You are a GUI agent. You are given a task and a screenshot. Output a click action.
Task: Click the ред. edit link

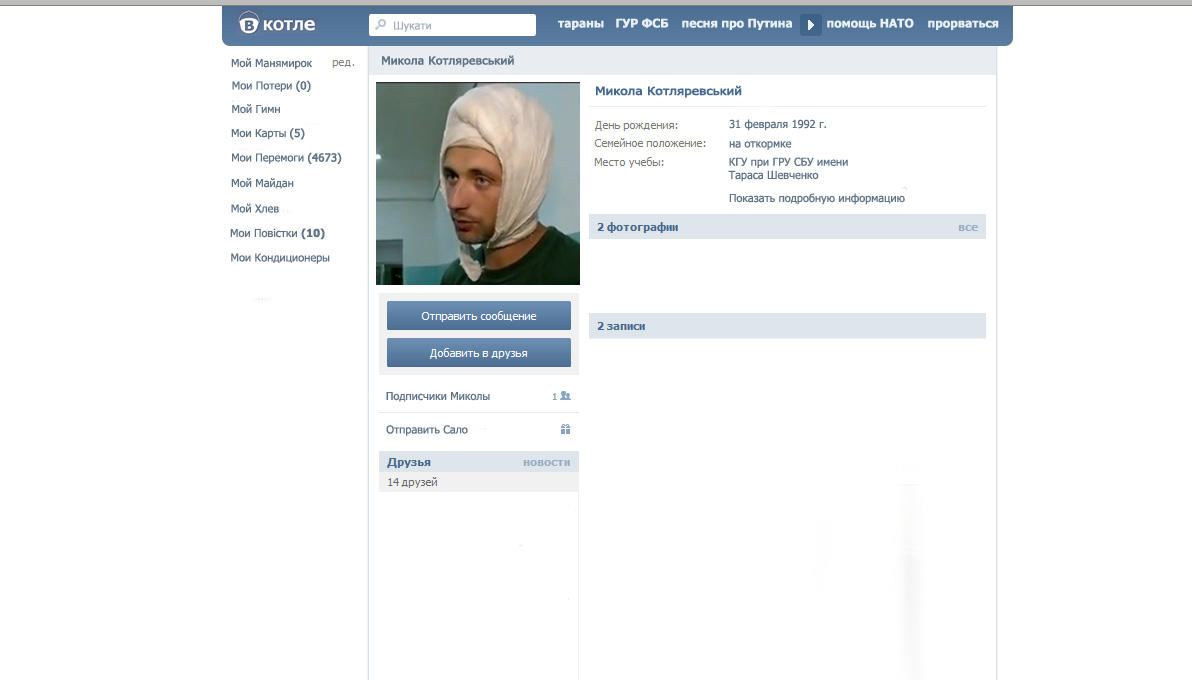(343, 62)
